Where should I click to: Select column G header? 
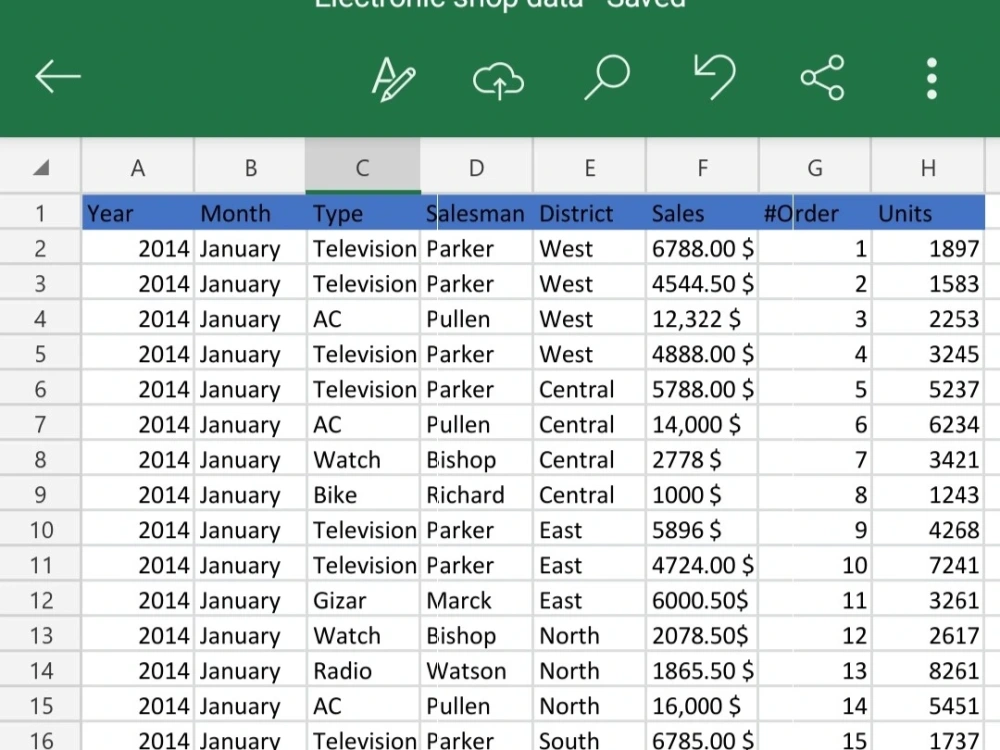tap(815, 168)
